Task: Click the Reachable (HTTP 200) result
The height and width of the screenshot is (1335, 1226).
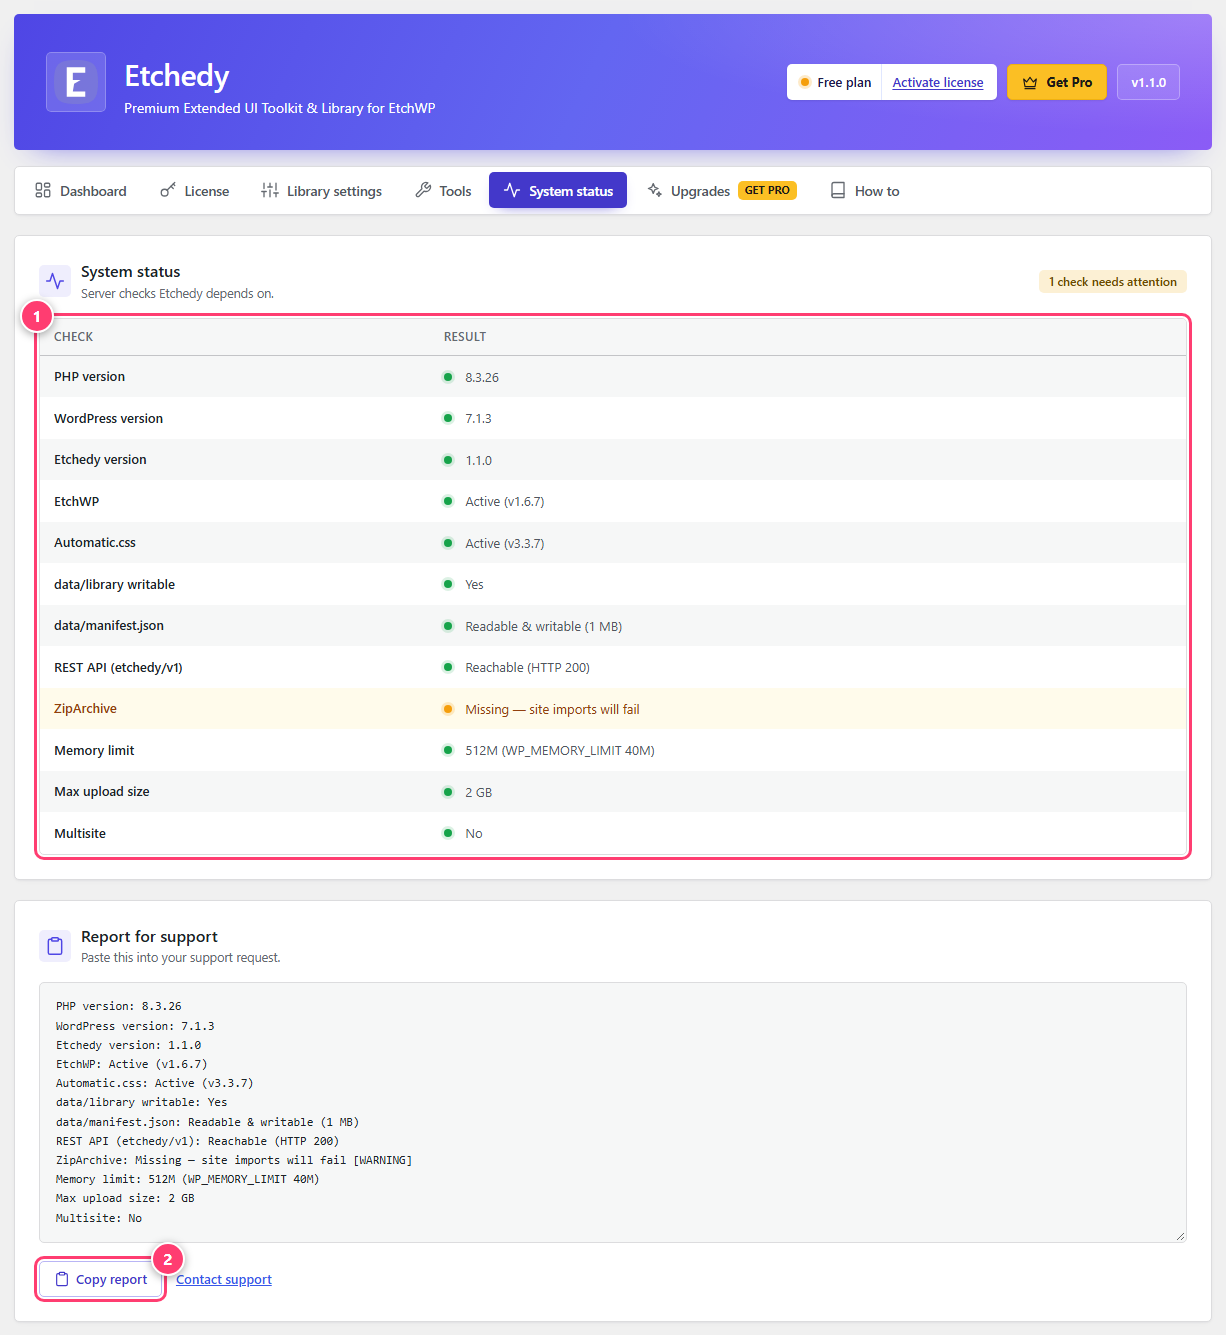Action: (x=528, y=667)
